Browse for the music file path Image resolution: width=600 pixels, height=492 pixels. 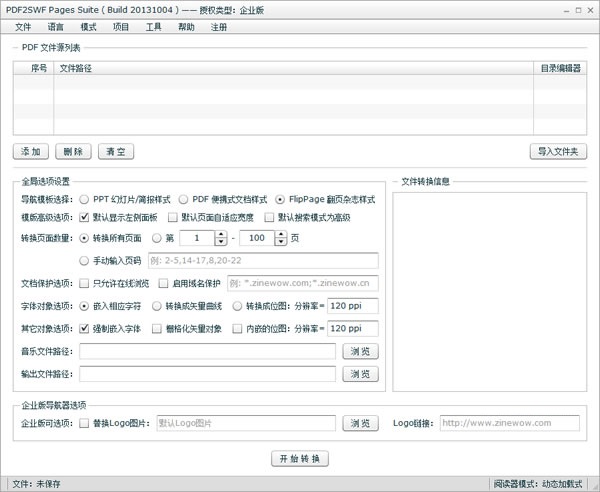[360, 351]
